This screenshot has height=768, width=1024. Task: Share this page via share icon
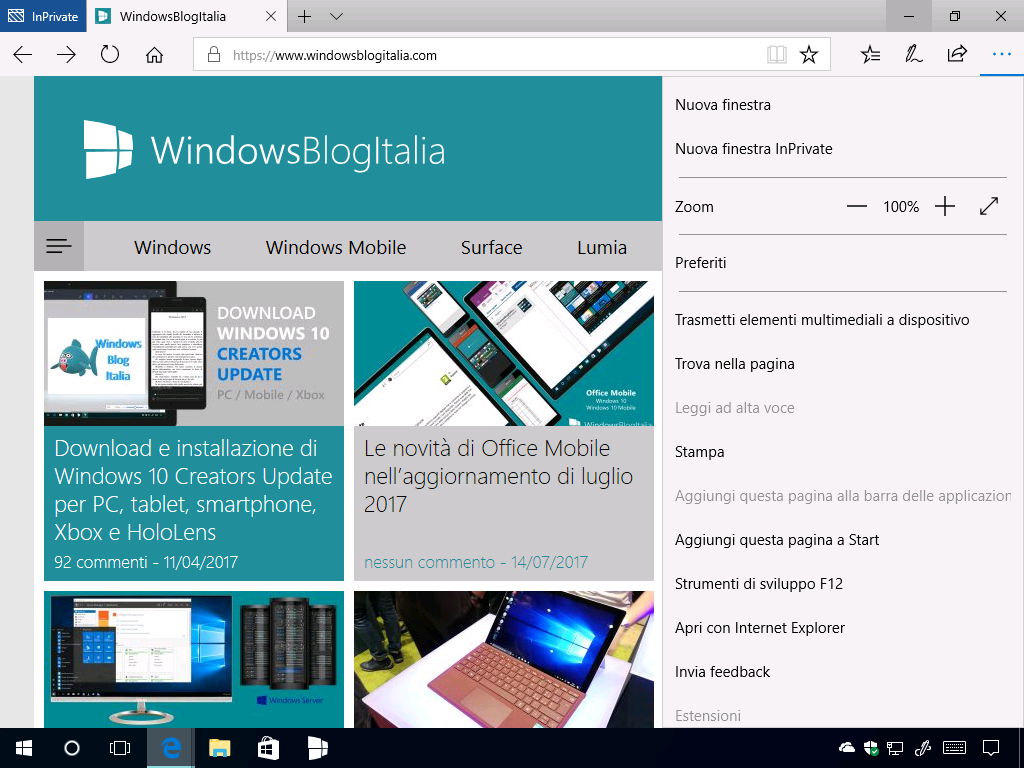(x=957, y=54)
